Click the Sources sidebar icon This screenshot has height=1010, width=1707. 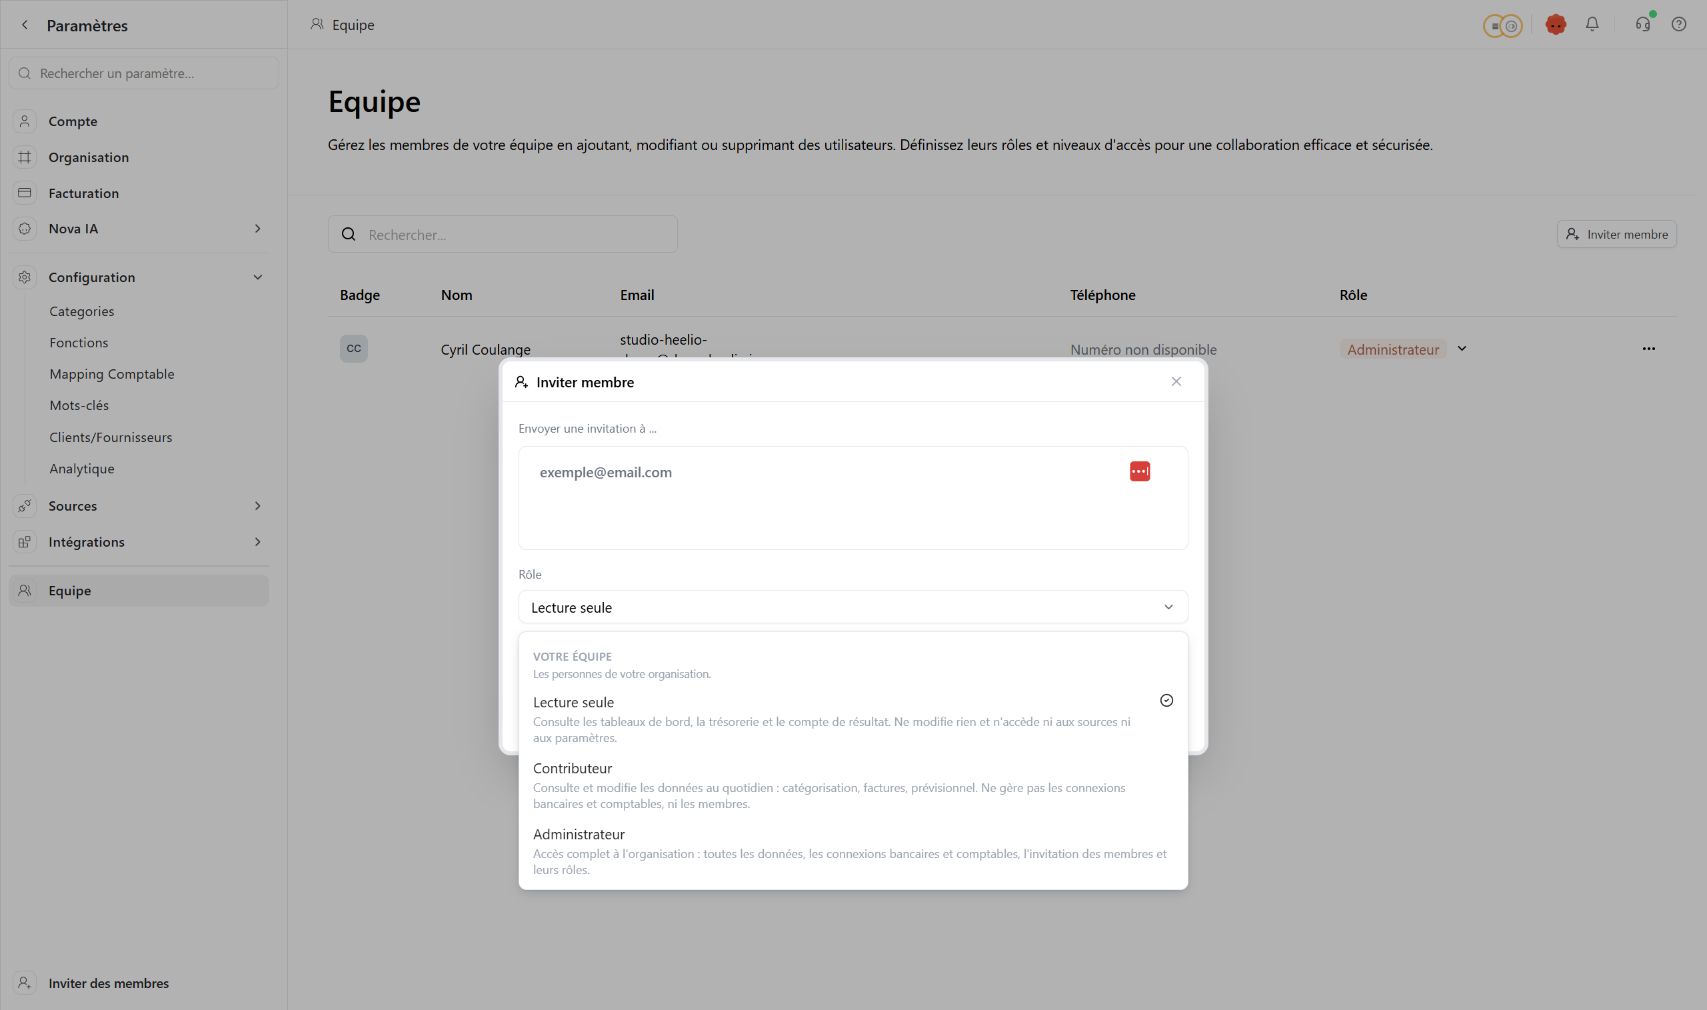click(25, 506)
